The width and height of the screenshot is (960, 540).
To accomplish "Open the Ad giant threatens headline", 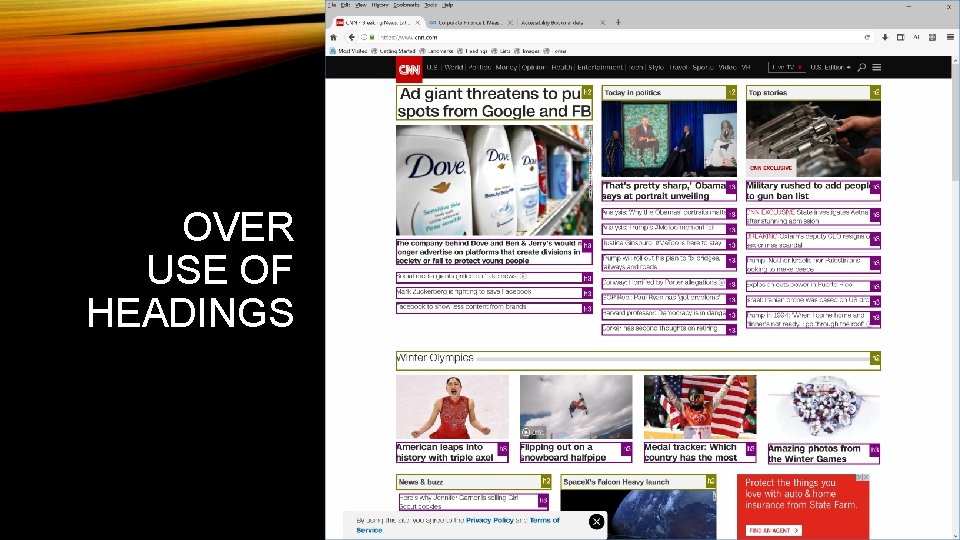I will 494,102.
